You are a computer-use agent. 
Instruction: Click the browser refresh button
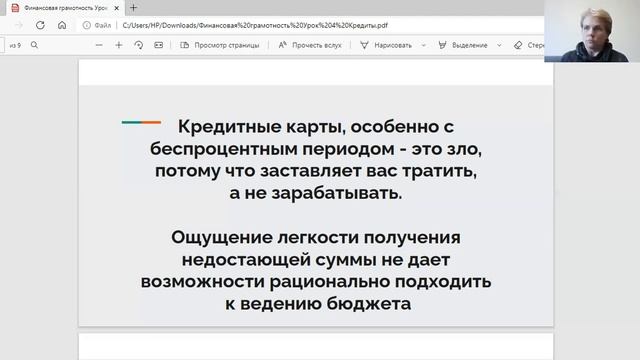40,25
